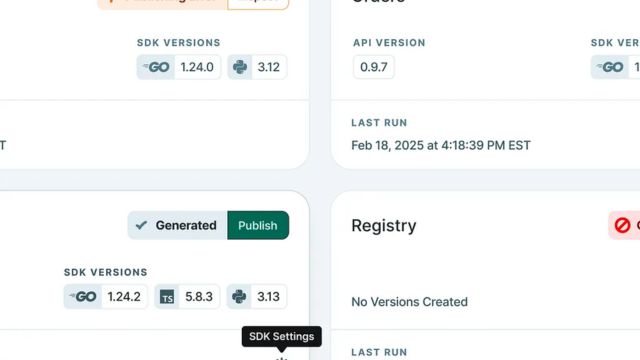Click Go SDK version badge 1.24.0

(x=179, y=67)
